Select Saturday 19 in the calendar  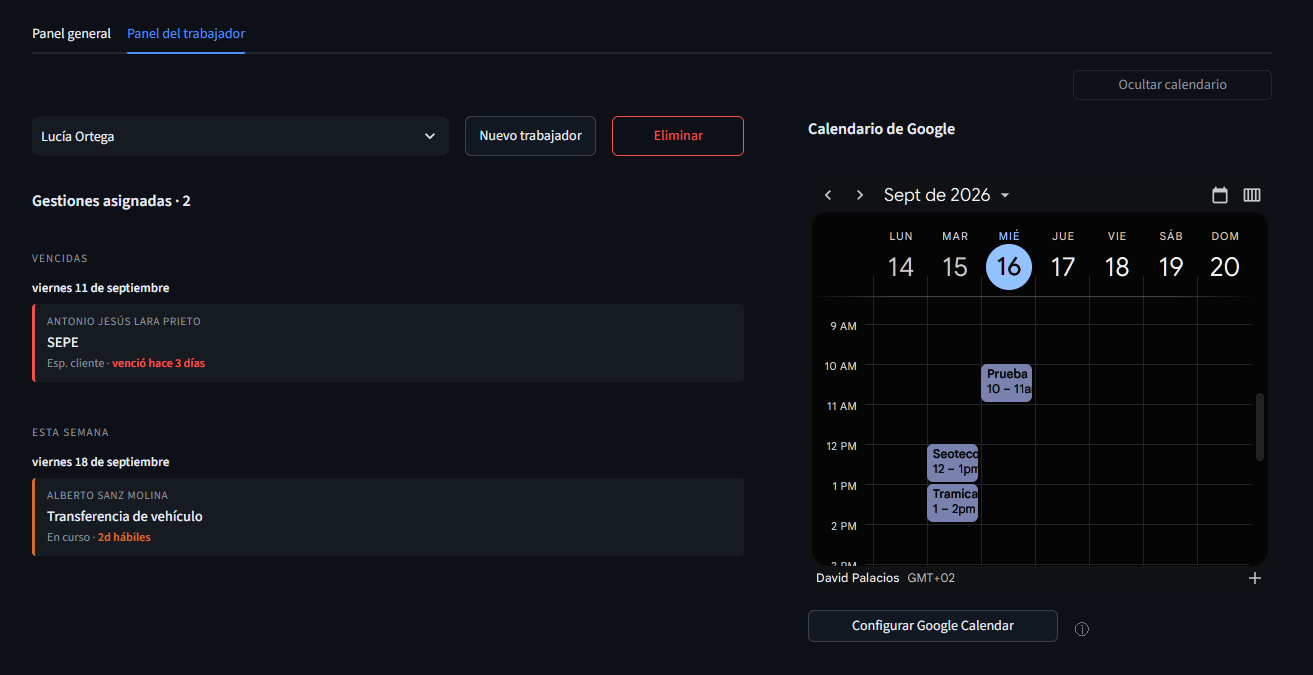(1171, 267)
